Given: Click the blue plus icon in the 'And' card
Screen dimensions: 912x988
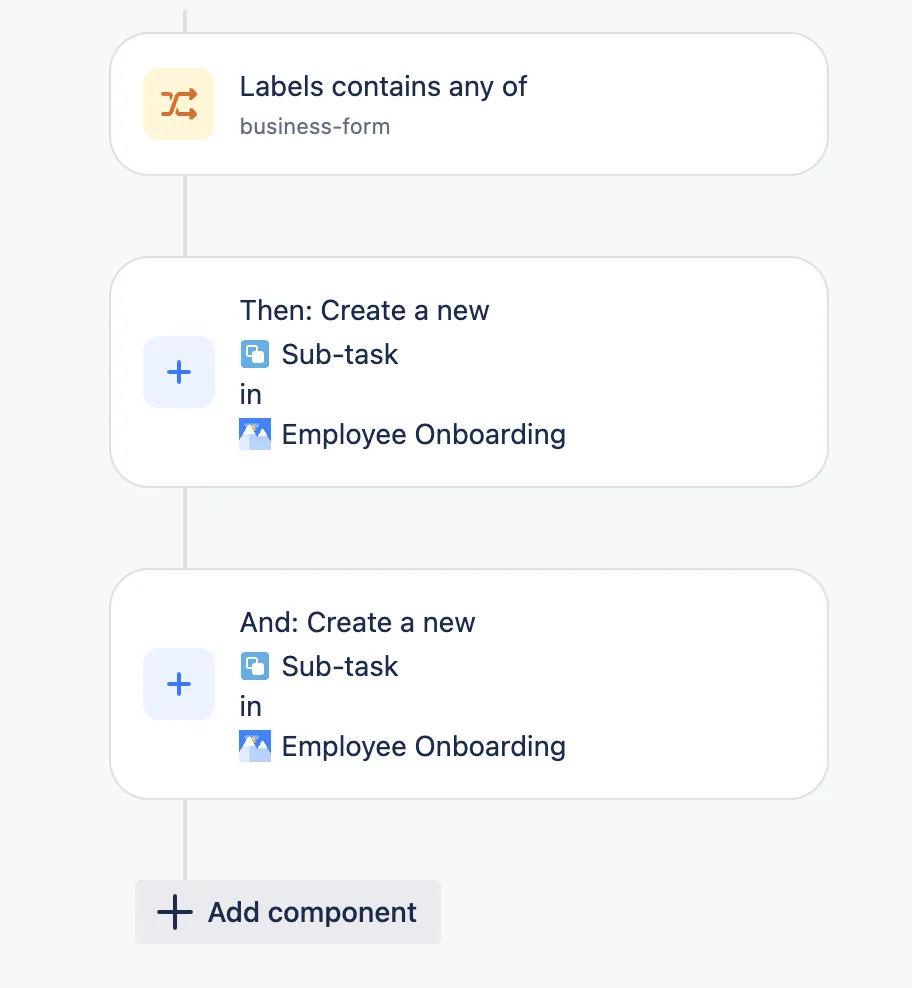Looking at the screenshot, I should point(179,684).
